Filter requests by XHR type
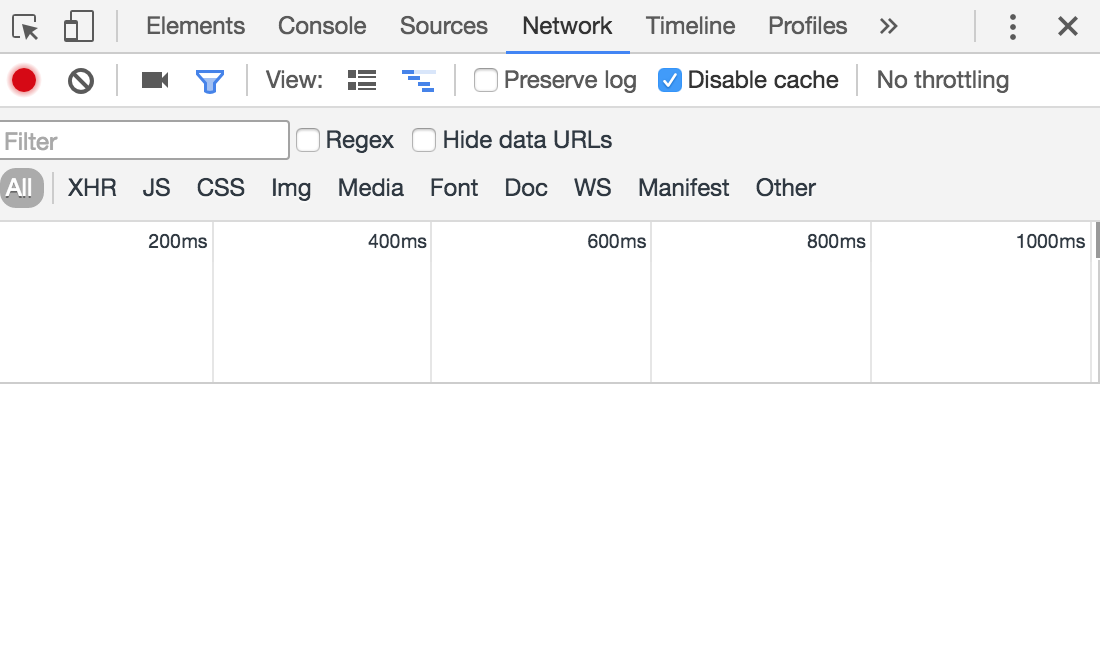The image size is (1100, 670). point(92,188)
